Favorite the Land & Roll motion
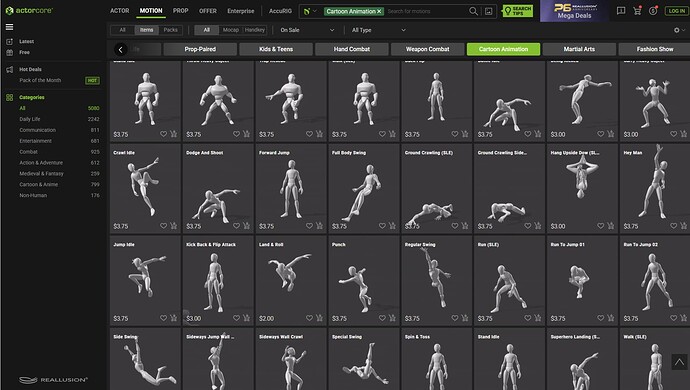690x390 pixels. (309, 318)
